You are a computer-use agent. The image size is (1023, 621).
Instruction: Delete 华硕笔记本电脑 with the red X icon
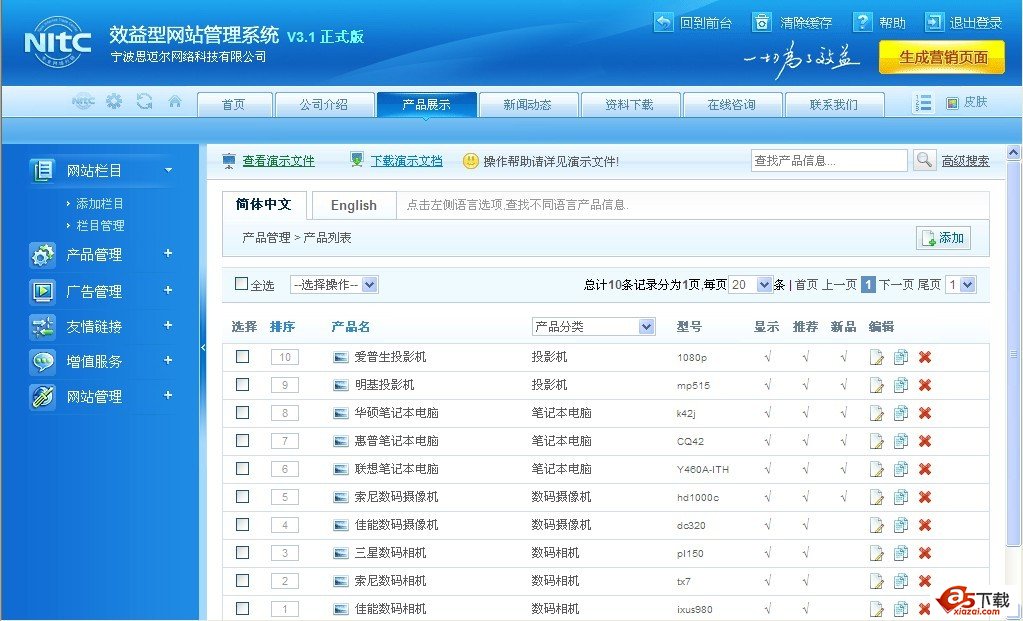click(x=925, y=413)
